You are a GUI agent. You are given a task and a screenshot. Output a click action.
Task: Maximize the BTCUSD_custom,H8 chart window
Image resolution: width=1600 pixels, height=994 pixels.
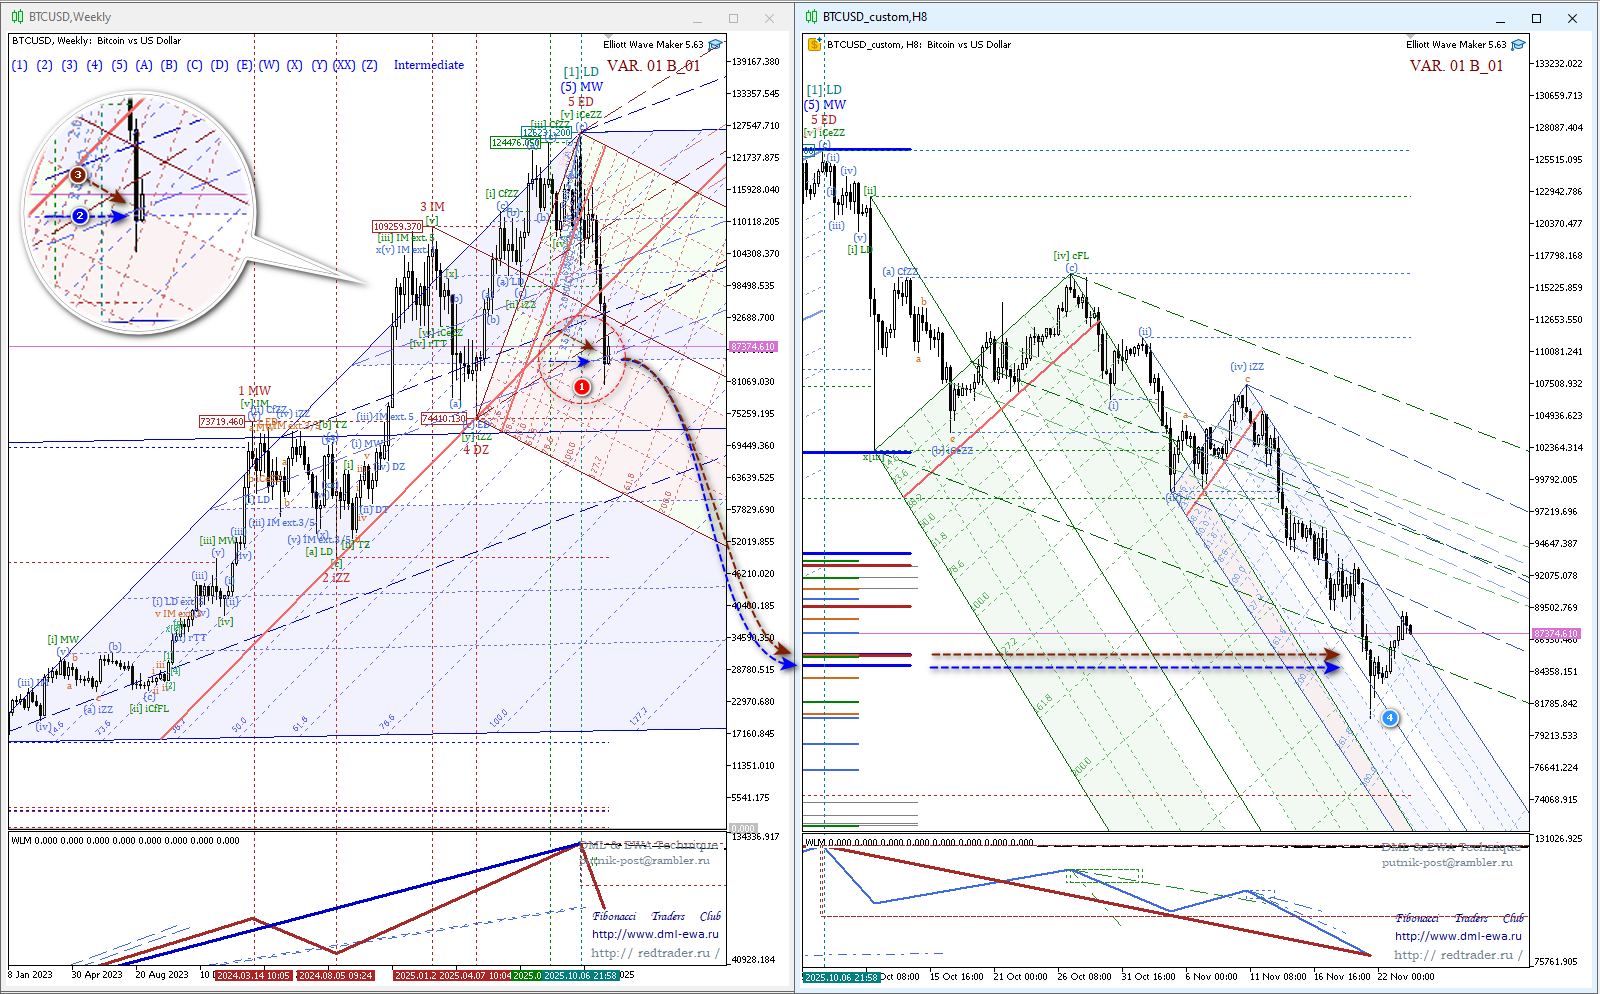[x=1536, y=18]
